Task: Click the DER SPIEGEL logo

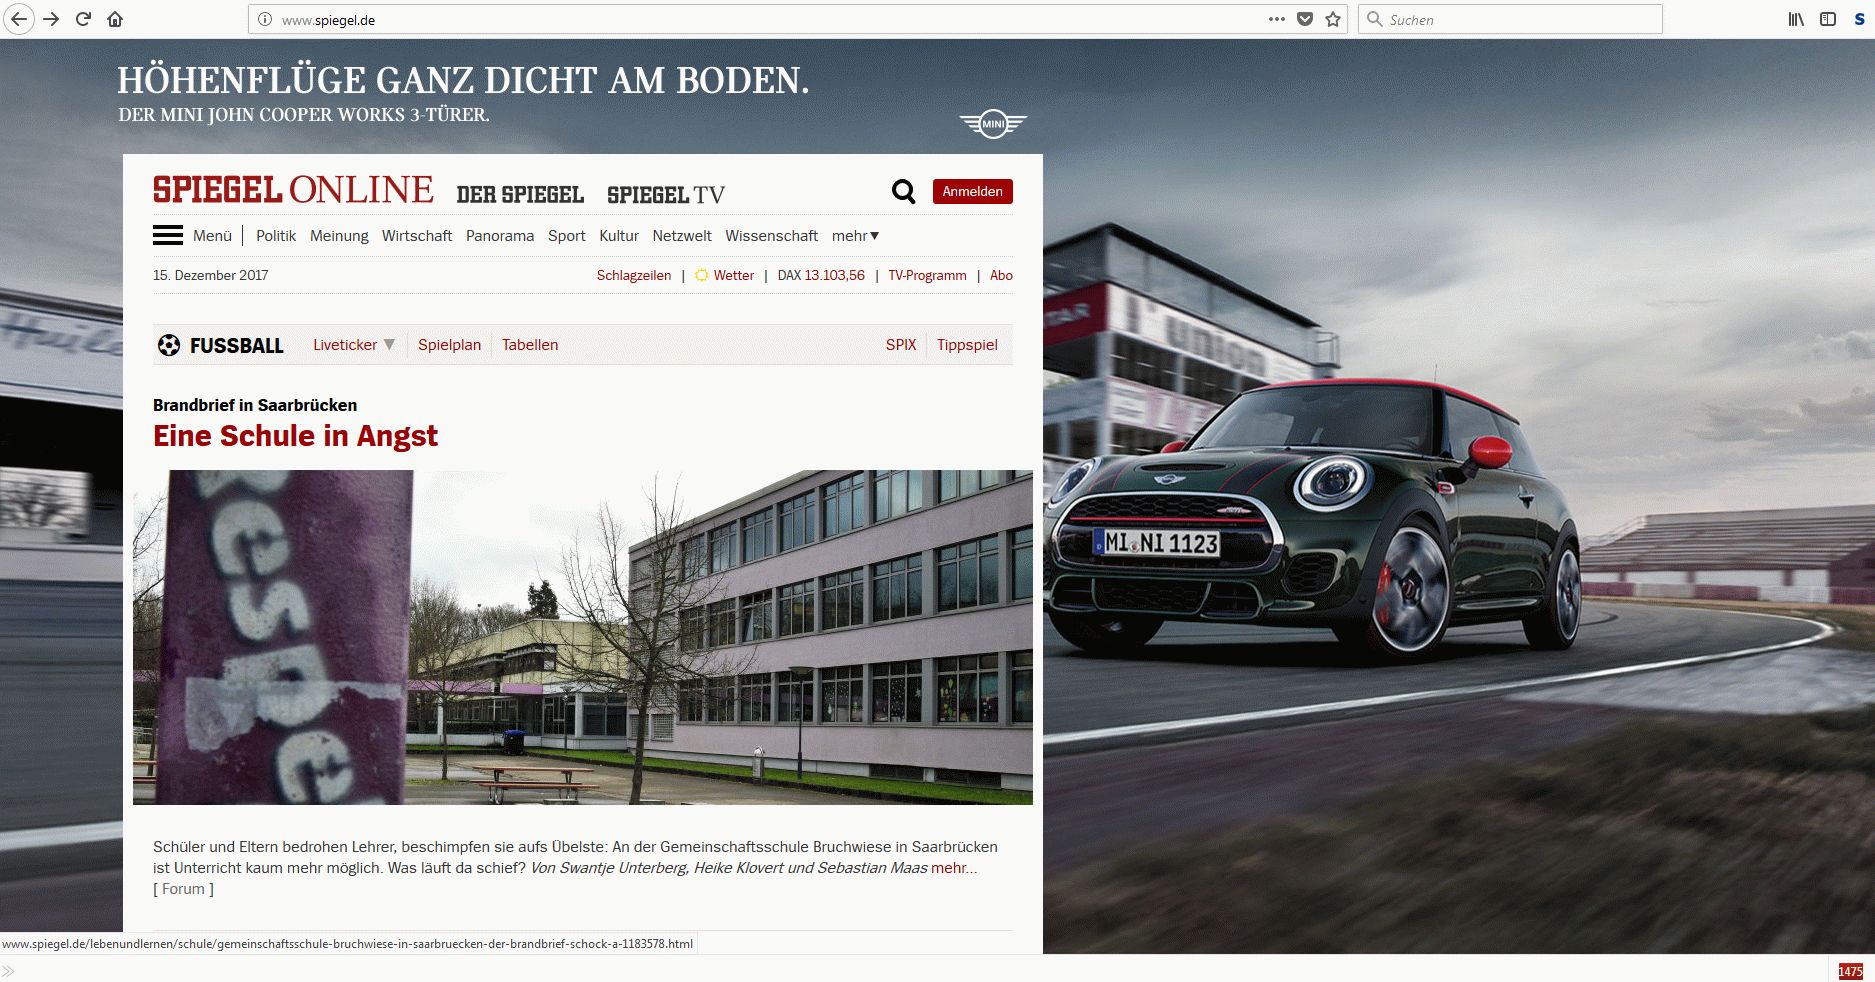Action: pos(520,194)
